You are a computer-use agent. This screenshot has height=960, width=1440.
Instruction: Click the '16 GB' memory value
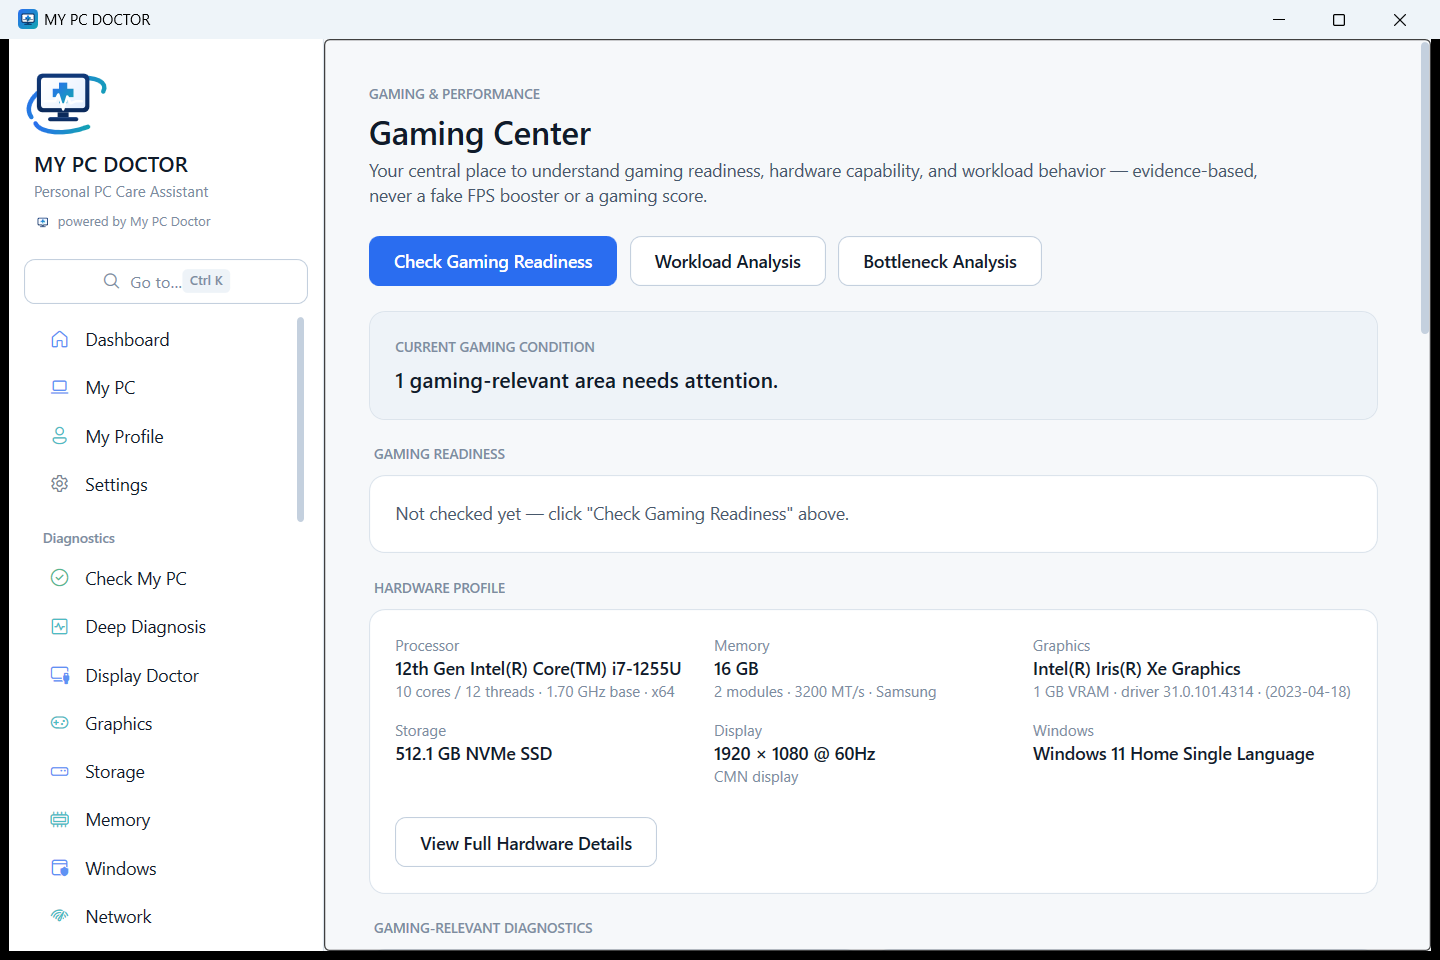pyautogui.click(x=736, y=669)
